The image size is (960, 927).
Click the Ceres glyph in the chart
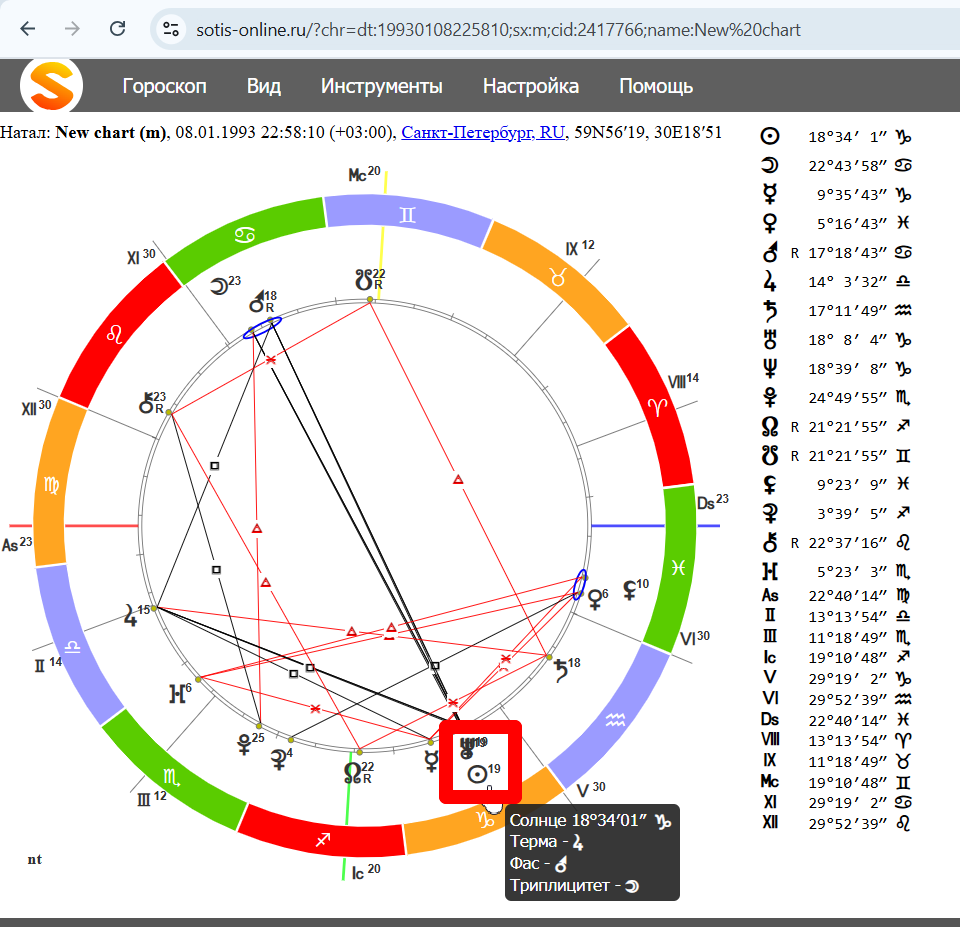tap(279, 759)
